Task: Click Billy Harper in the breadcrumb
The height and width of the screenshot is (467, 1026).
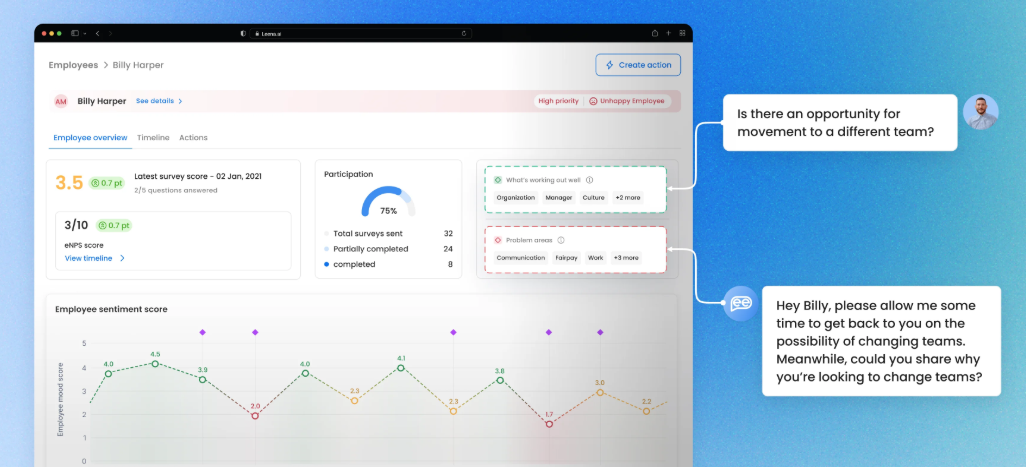Action: coord(138,65)
